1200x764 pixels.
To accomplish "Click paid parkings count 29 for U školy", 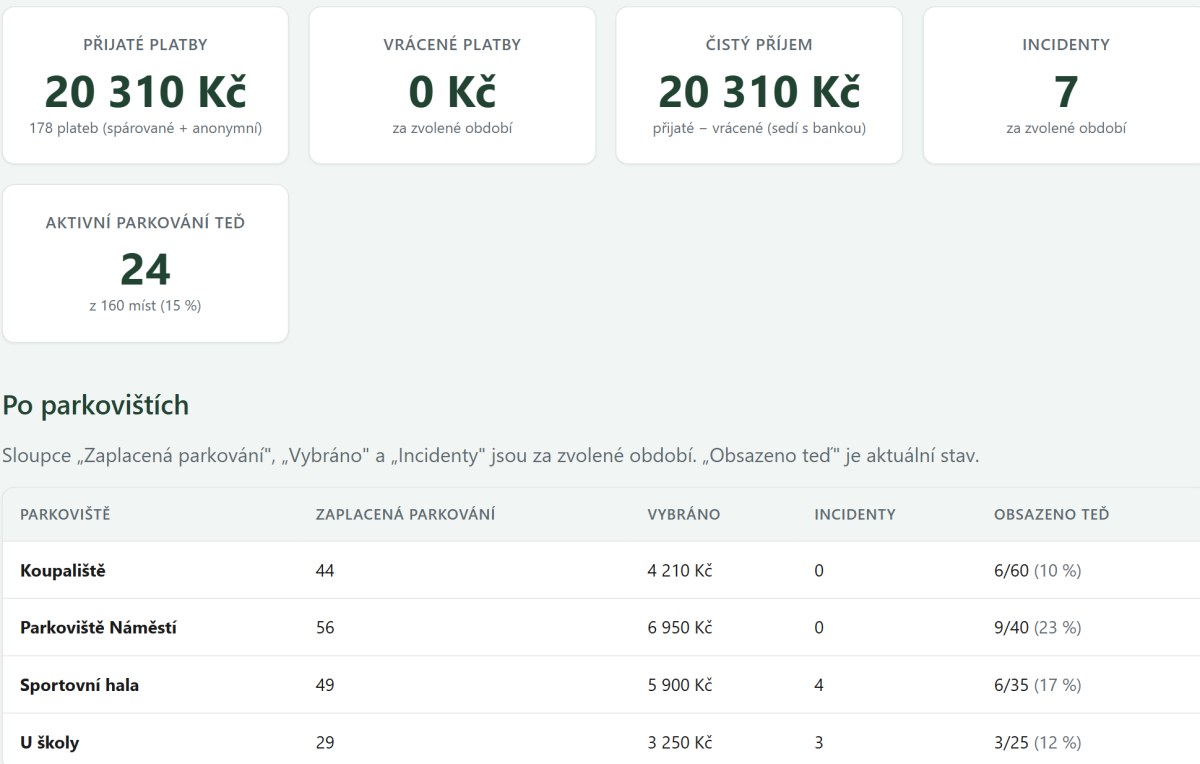I will tap(325, 743).
